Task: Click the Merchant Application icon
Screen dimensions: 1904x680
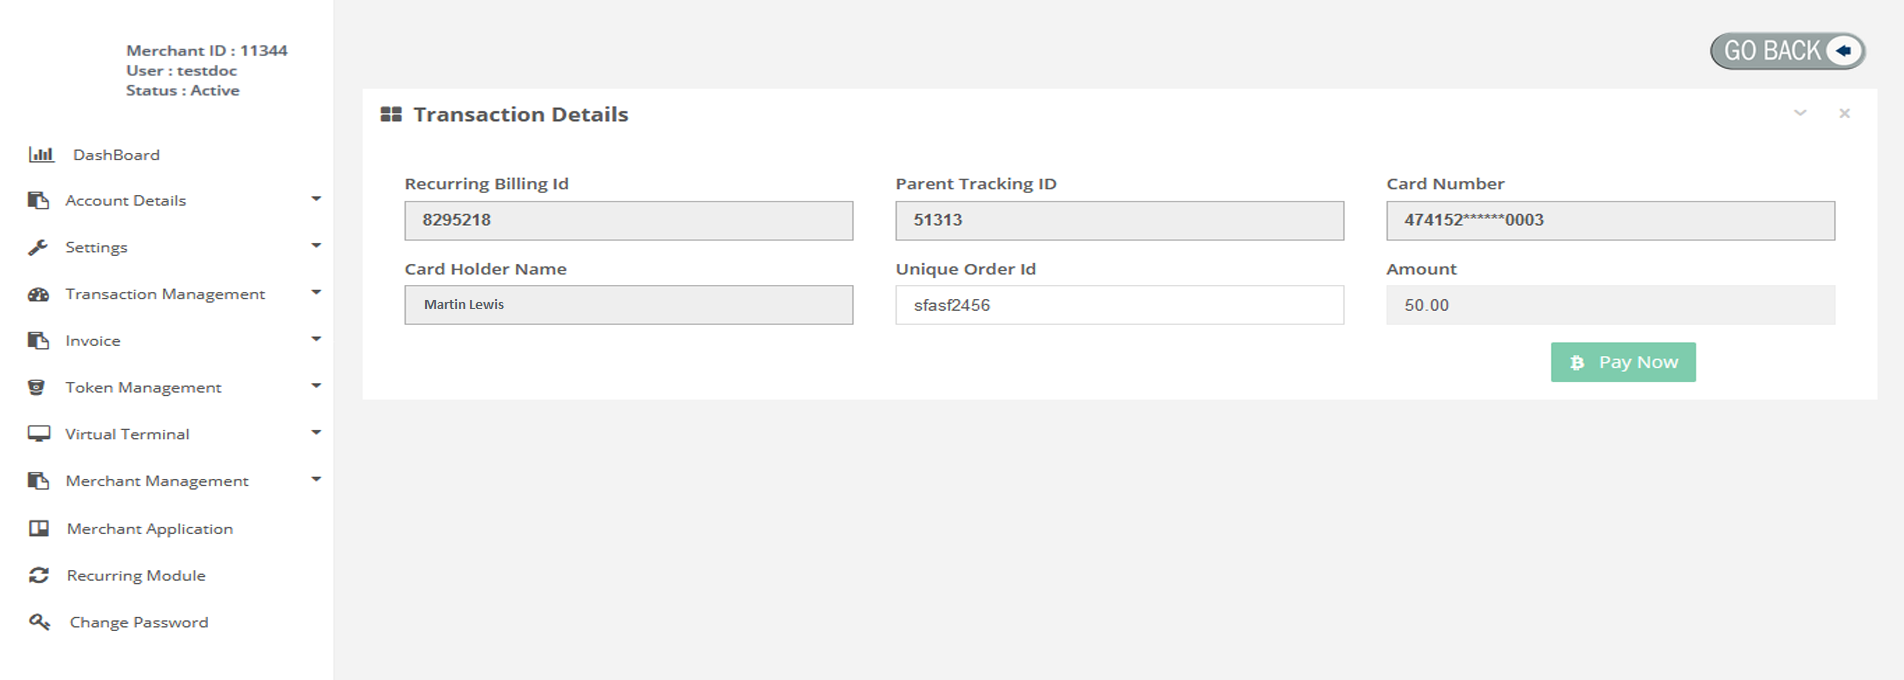Action: 39,528
